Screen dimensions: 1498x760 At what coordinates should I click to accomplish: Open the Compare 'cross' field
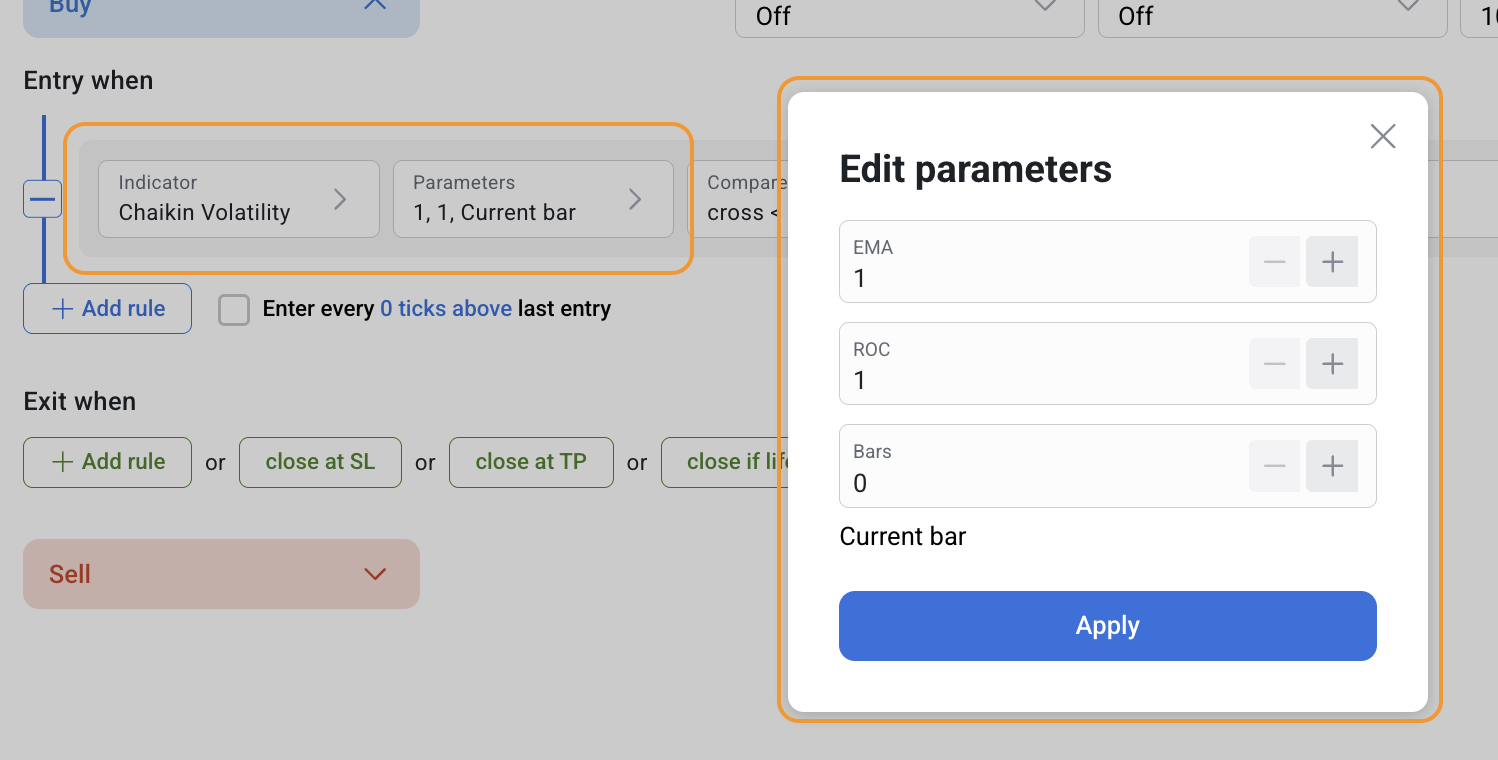tap(738, 199)
